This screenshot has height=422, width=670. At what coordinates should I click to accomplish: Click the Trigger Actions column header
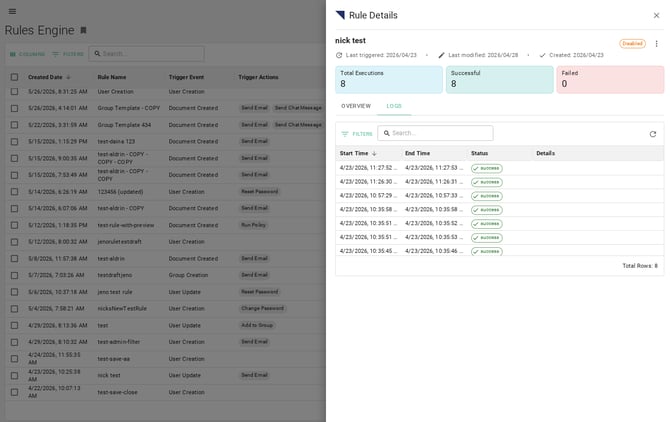(258, 77)
